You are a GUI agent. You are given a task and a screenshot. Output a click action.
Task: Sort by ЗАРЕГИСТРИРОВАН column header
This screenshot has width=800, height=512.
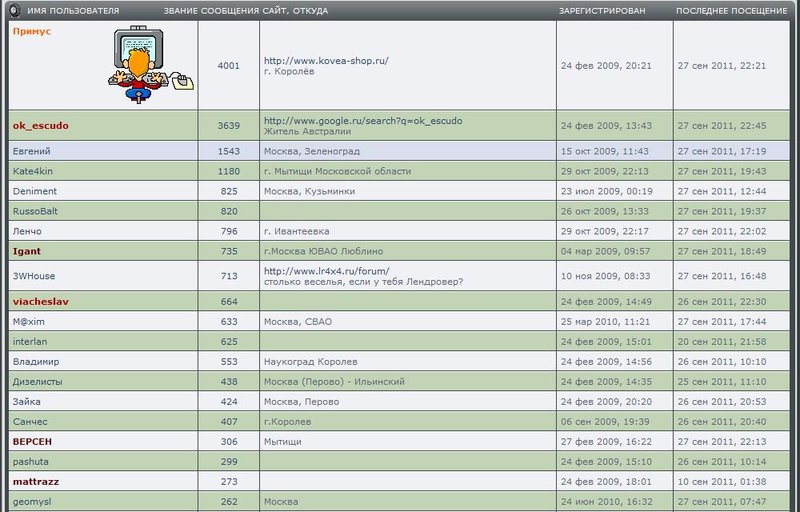click(602, 11)
